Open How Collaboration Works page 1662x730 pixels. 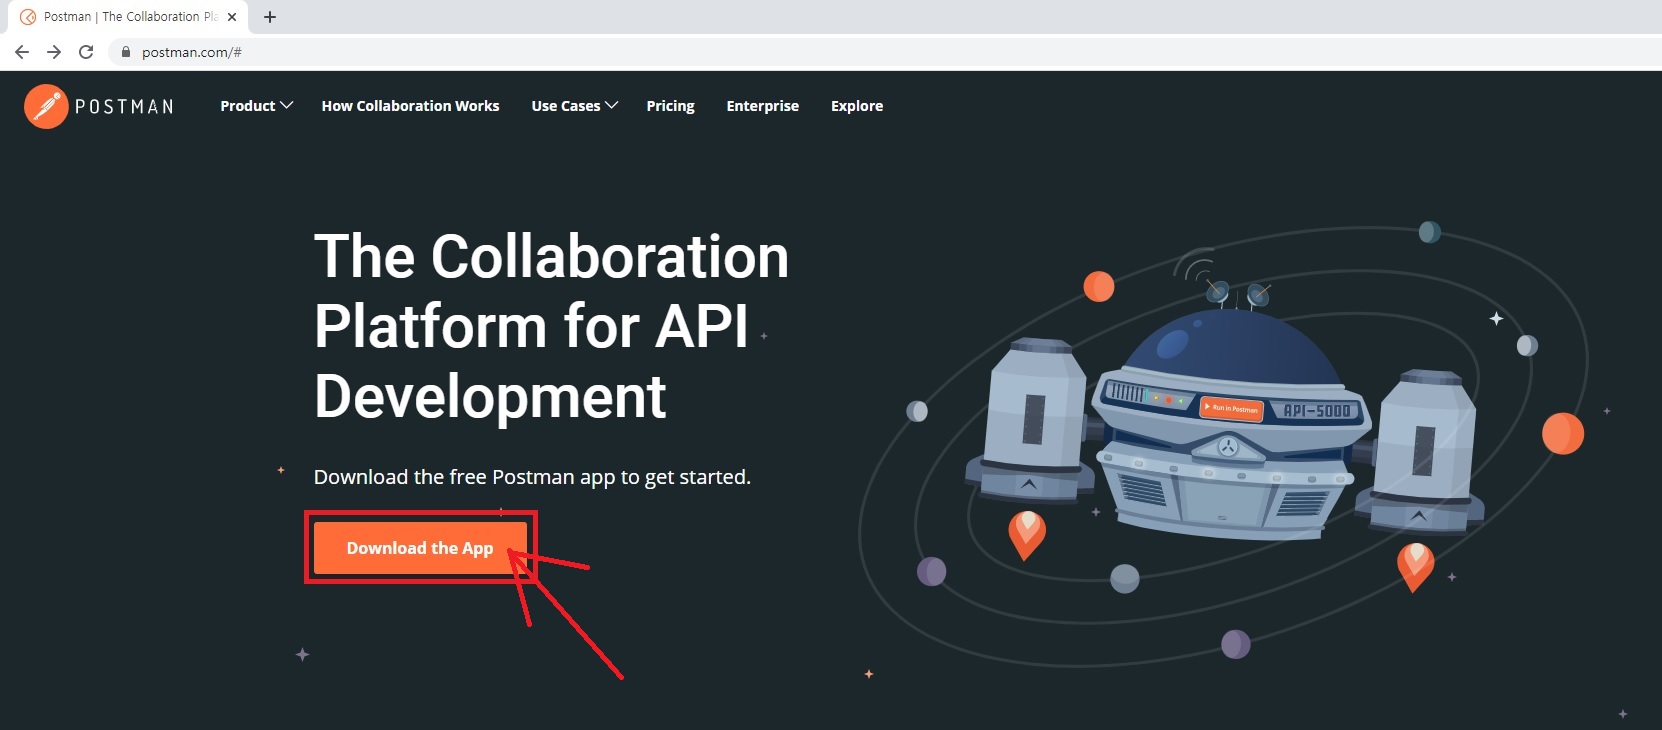pyautogui.click(x=410, y=106)
